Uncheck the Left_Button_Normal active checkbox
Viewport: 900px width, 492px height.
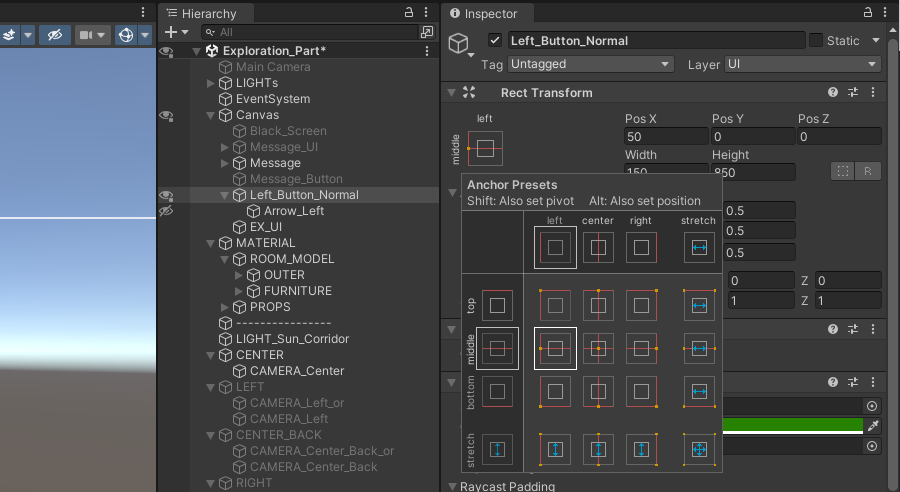click(494, 41)
